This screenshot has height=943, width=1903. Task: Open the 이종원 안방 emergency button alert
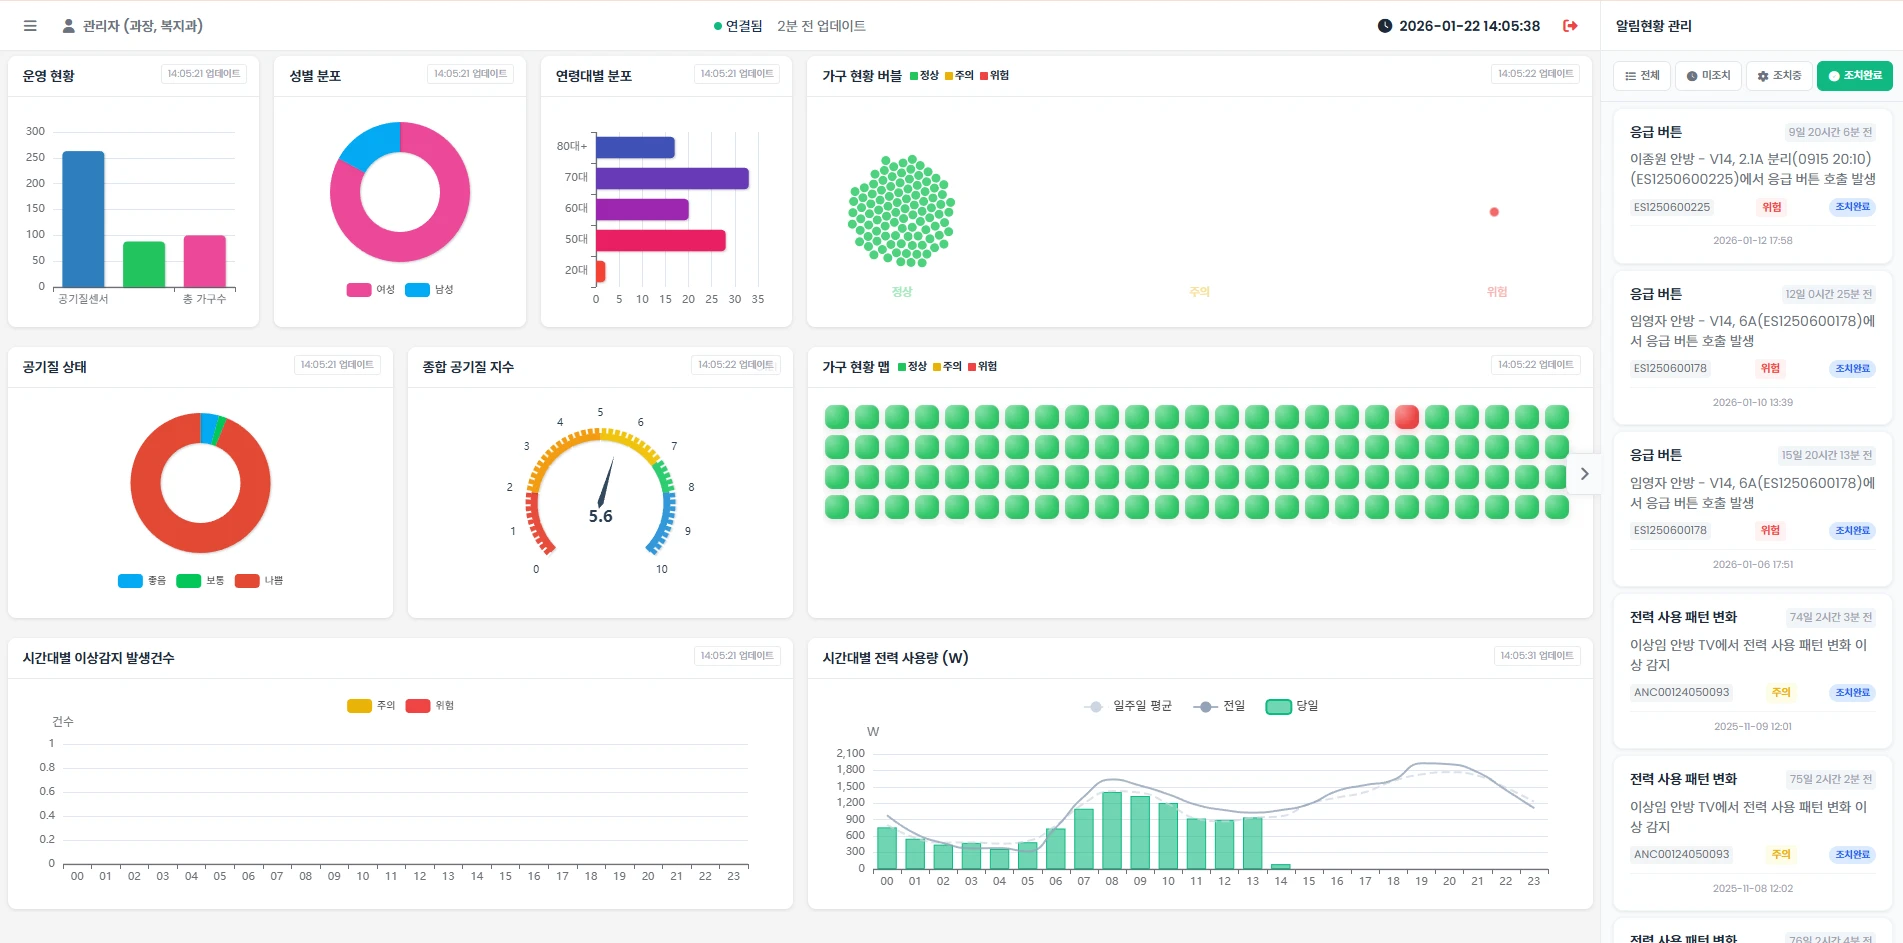(x=1751, y=169)
